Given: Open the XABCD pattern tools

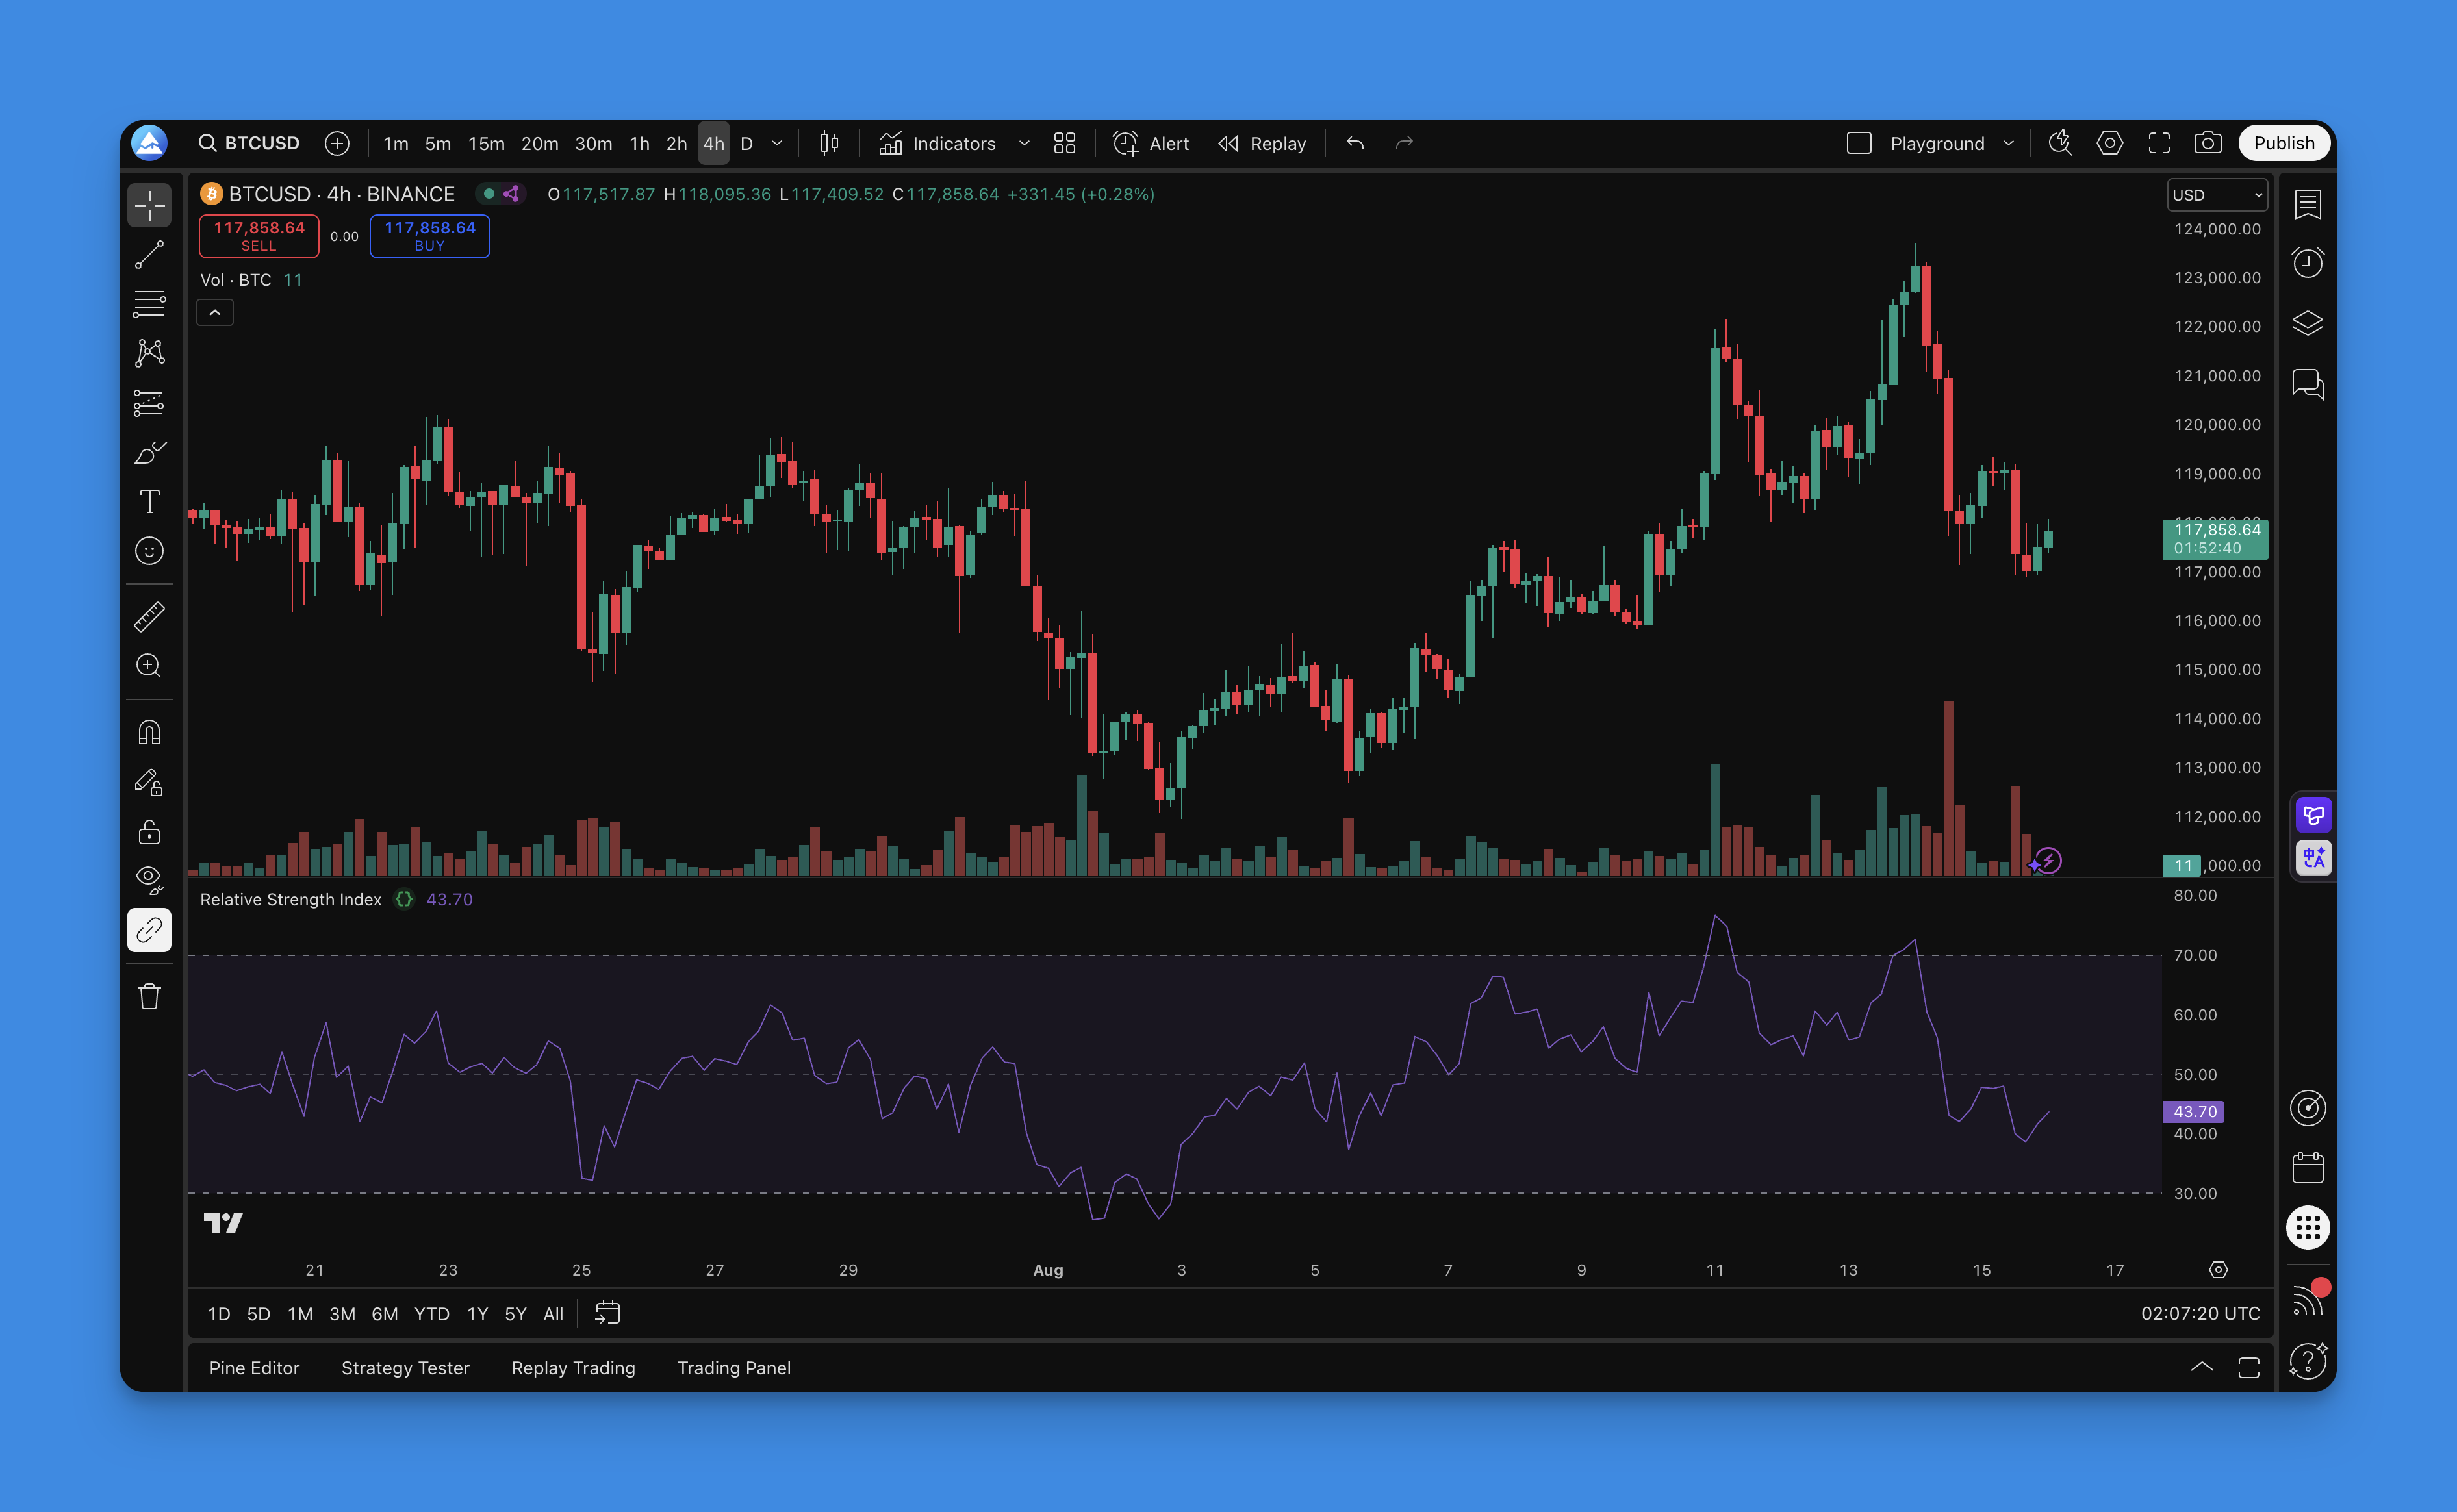Looking at the screenshot, I should point(149,353).
